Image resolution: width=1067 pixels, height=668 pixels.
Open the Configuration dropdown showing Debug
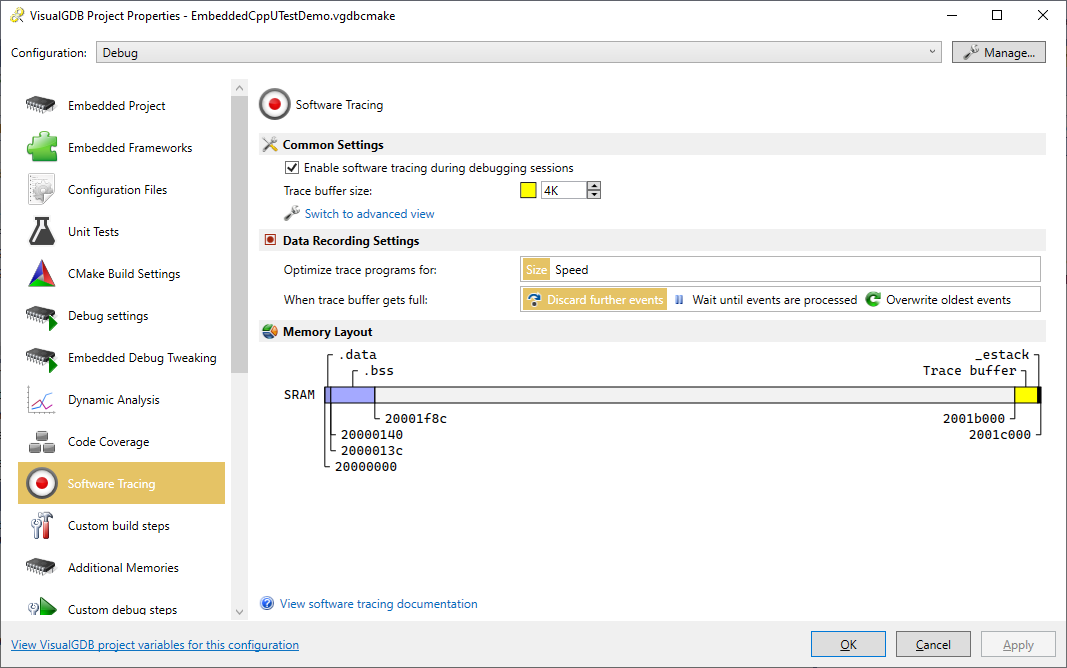(x=519, y=52)
